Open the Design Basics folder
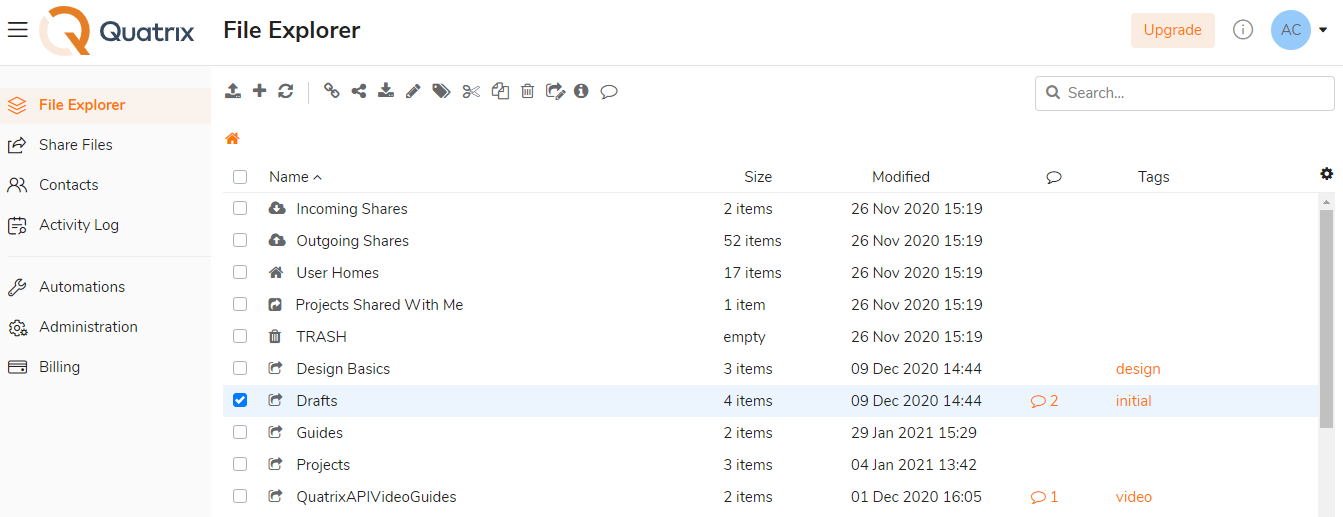Image resolution: width=1343 pixels, height=517 pixels. [x=343, y=369]
